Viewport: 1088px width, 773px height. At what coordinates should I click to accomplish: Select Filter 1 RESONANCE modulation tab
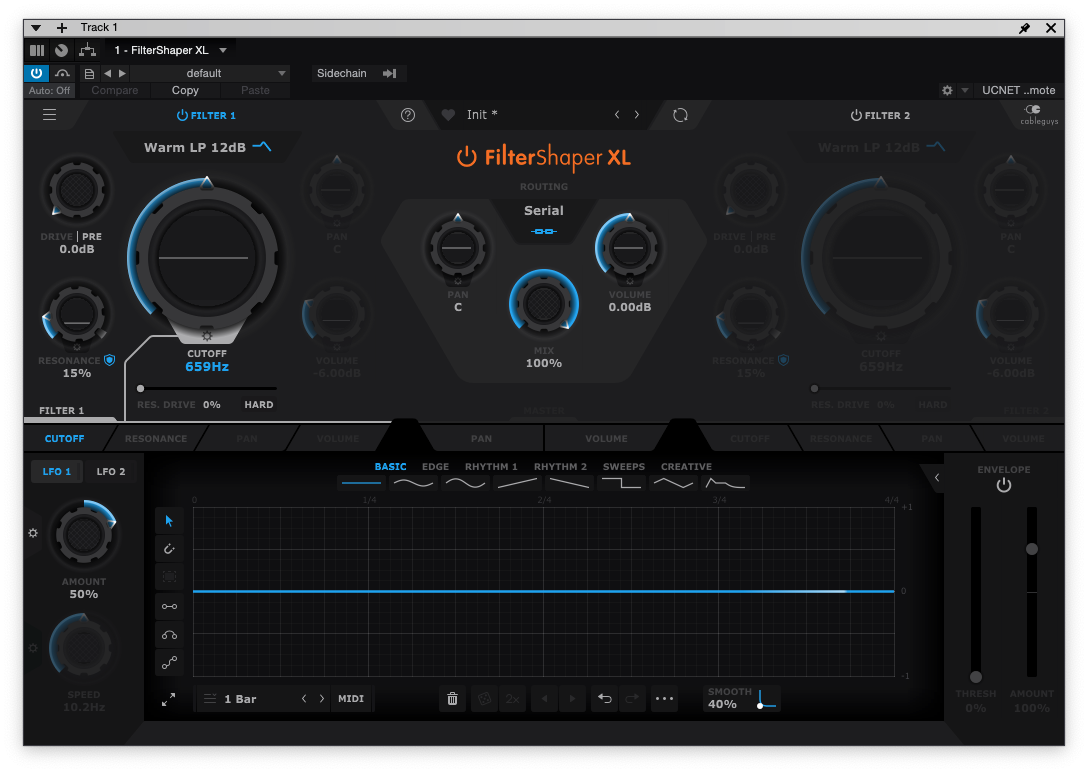[155, 439]
